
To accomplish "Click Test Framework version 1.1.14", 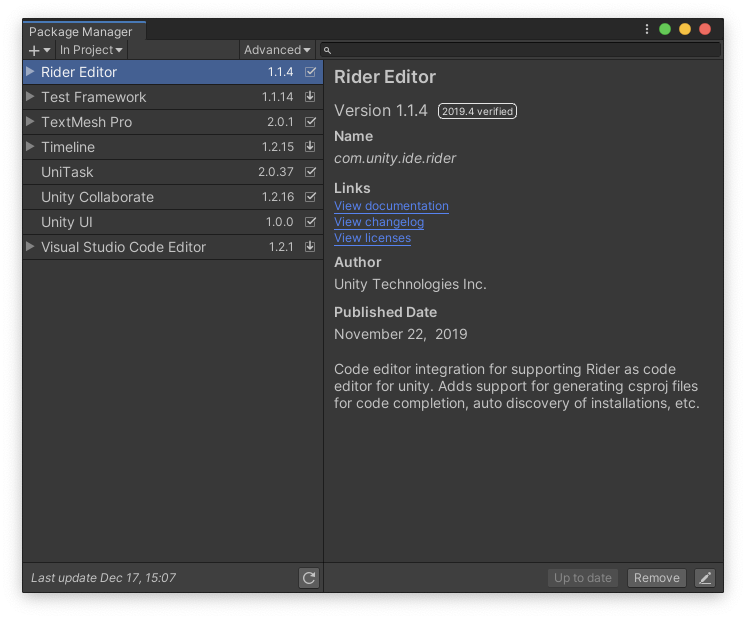I will (277, 97).
